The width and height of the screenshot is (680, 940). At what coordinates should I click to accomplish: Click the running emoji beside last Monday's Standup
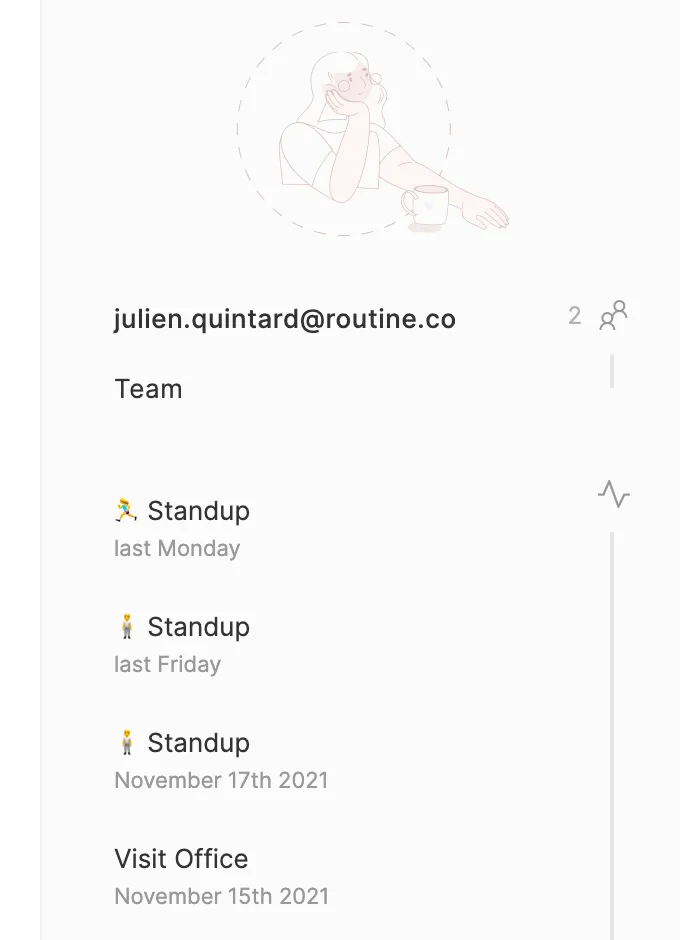[x=126, y=511]
